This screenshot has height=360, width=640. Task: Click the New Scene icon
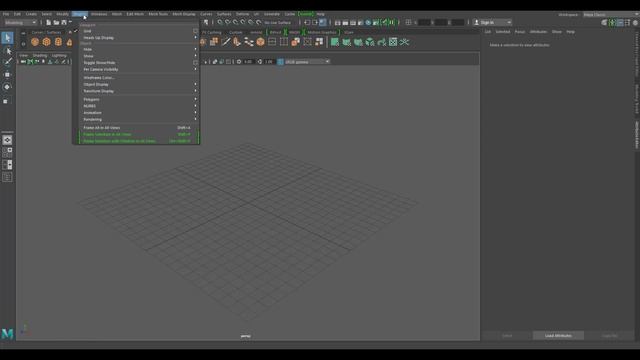point(49,22)
